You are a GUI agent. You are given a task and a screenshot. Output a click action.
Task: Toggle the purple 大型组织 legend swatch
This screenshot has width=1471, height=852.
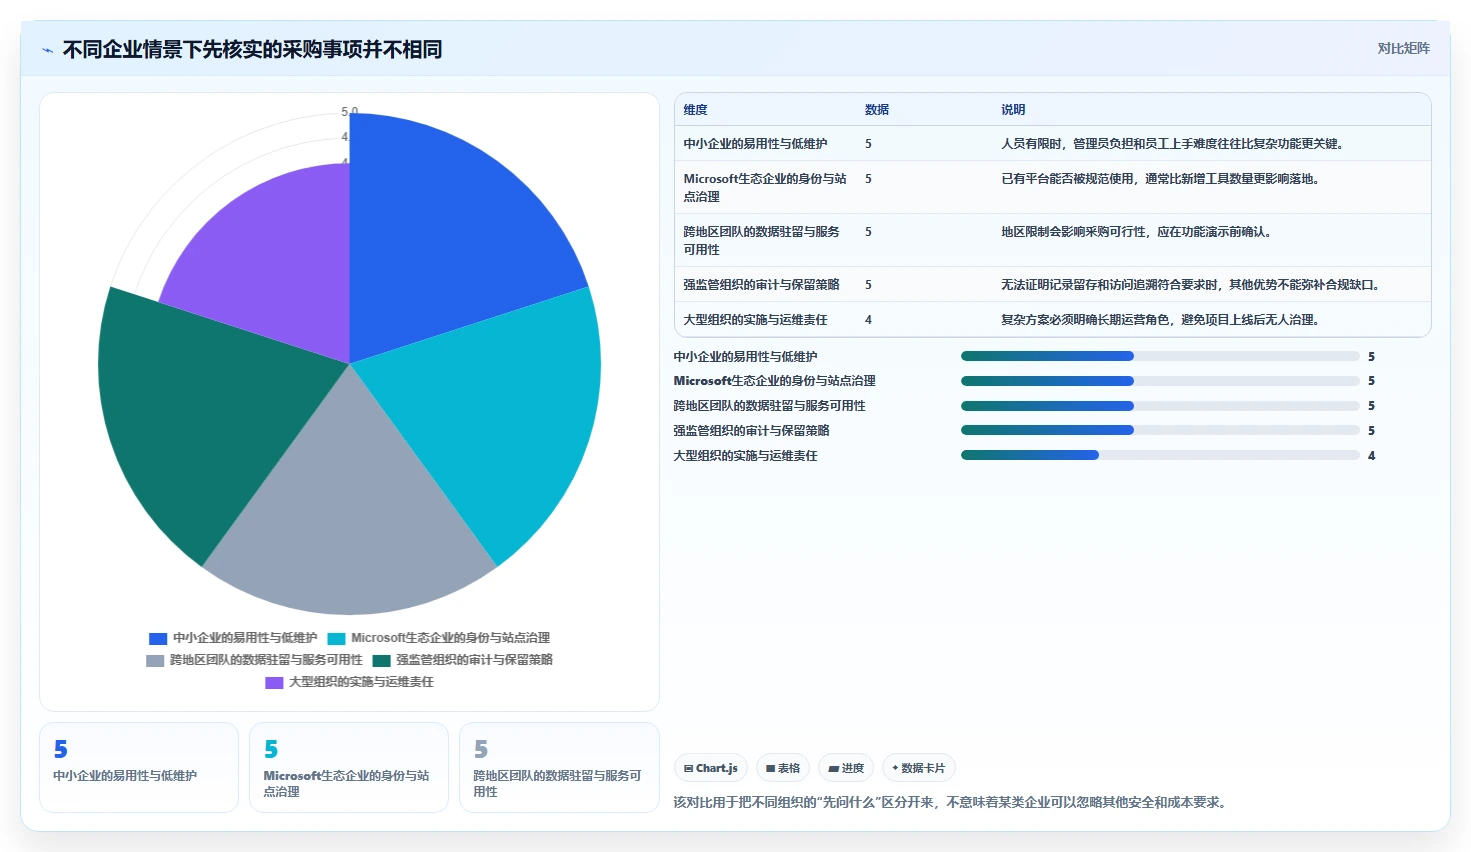tap(274, 682)
